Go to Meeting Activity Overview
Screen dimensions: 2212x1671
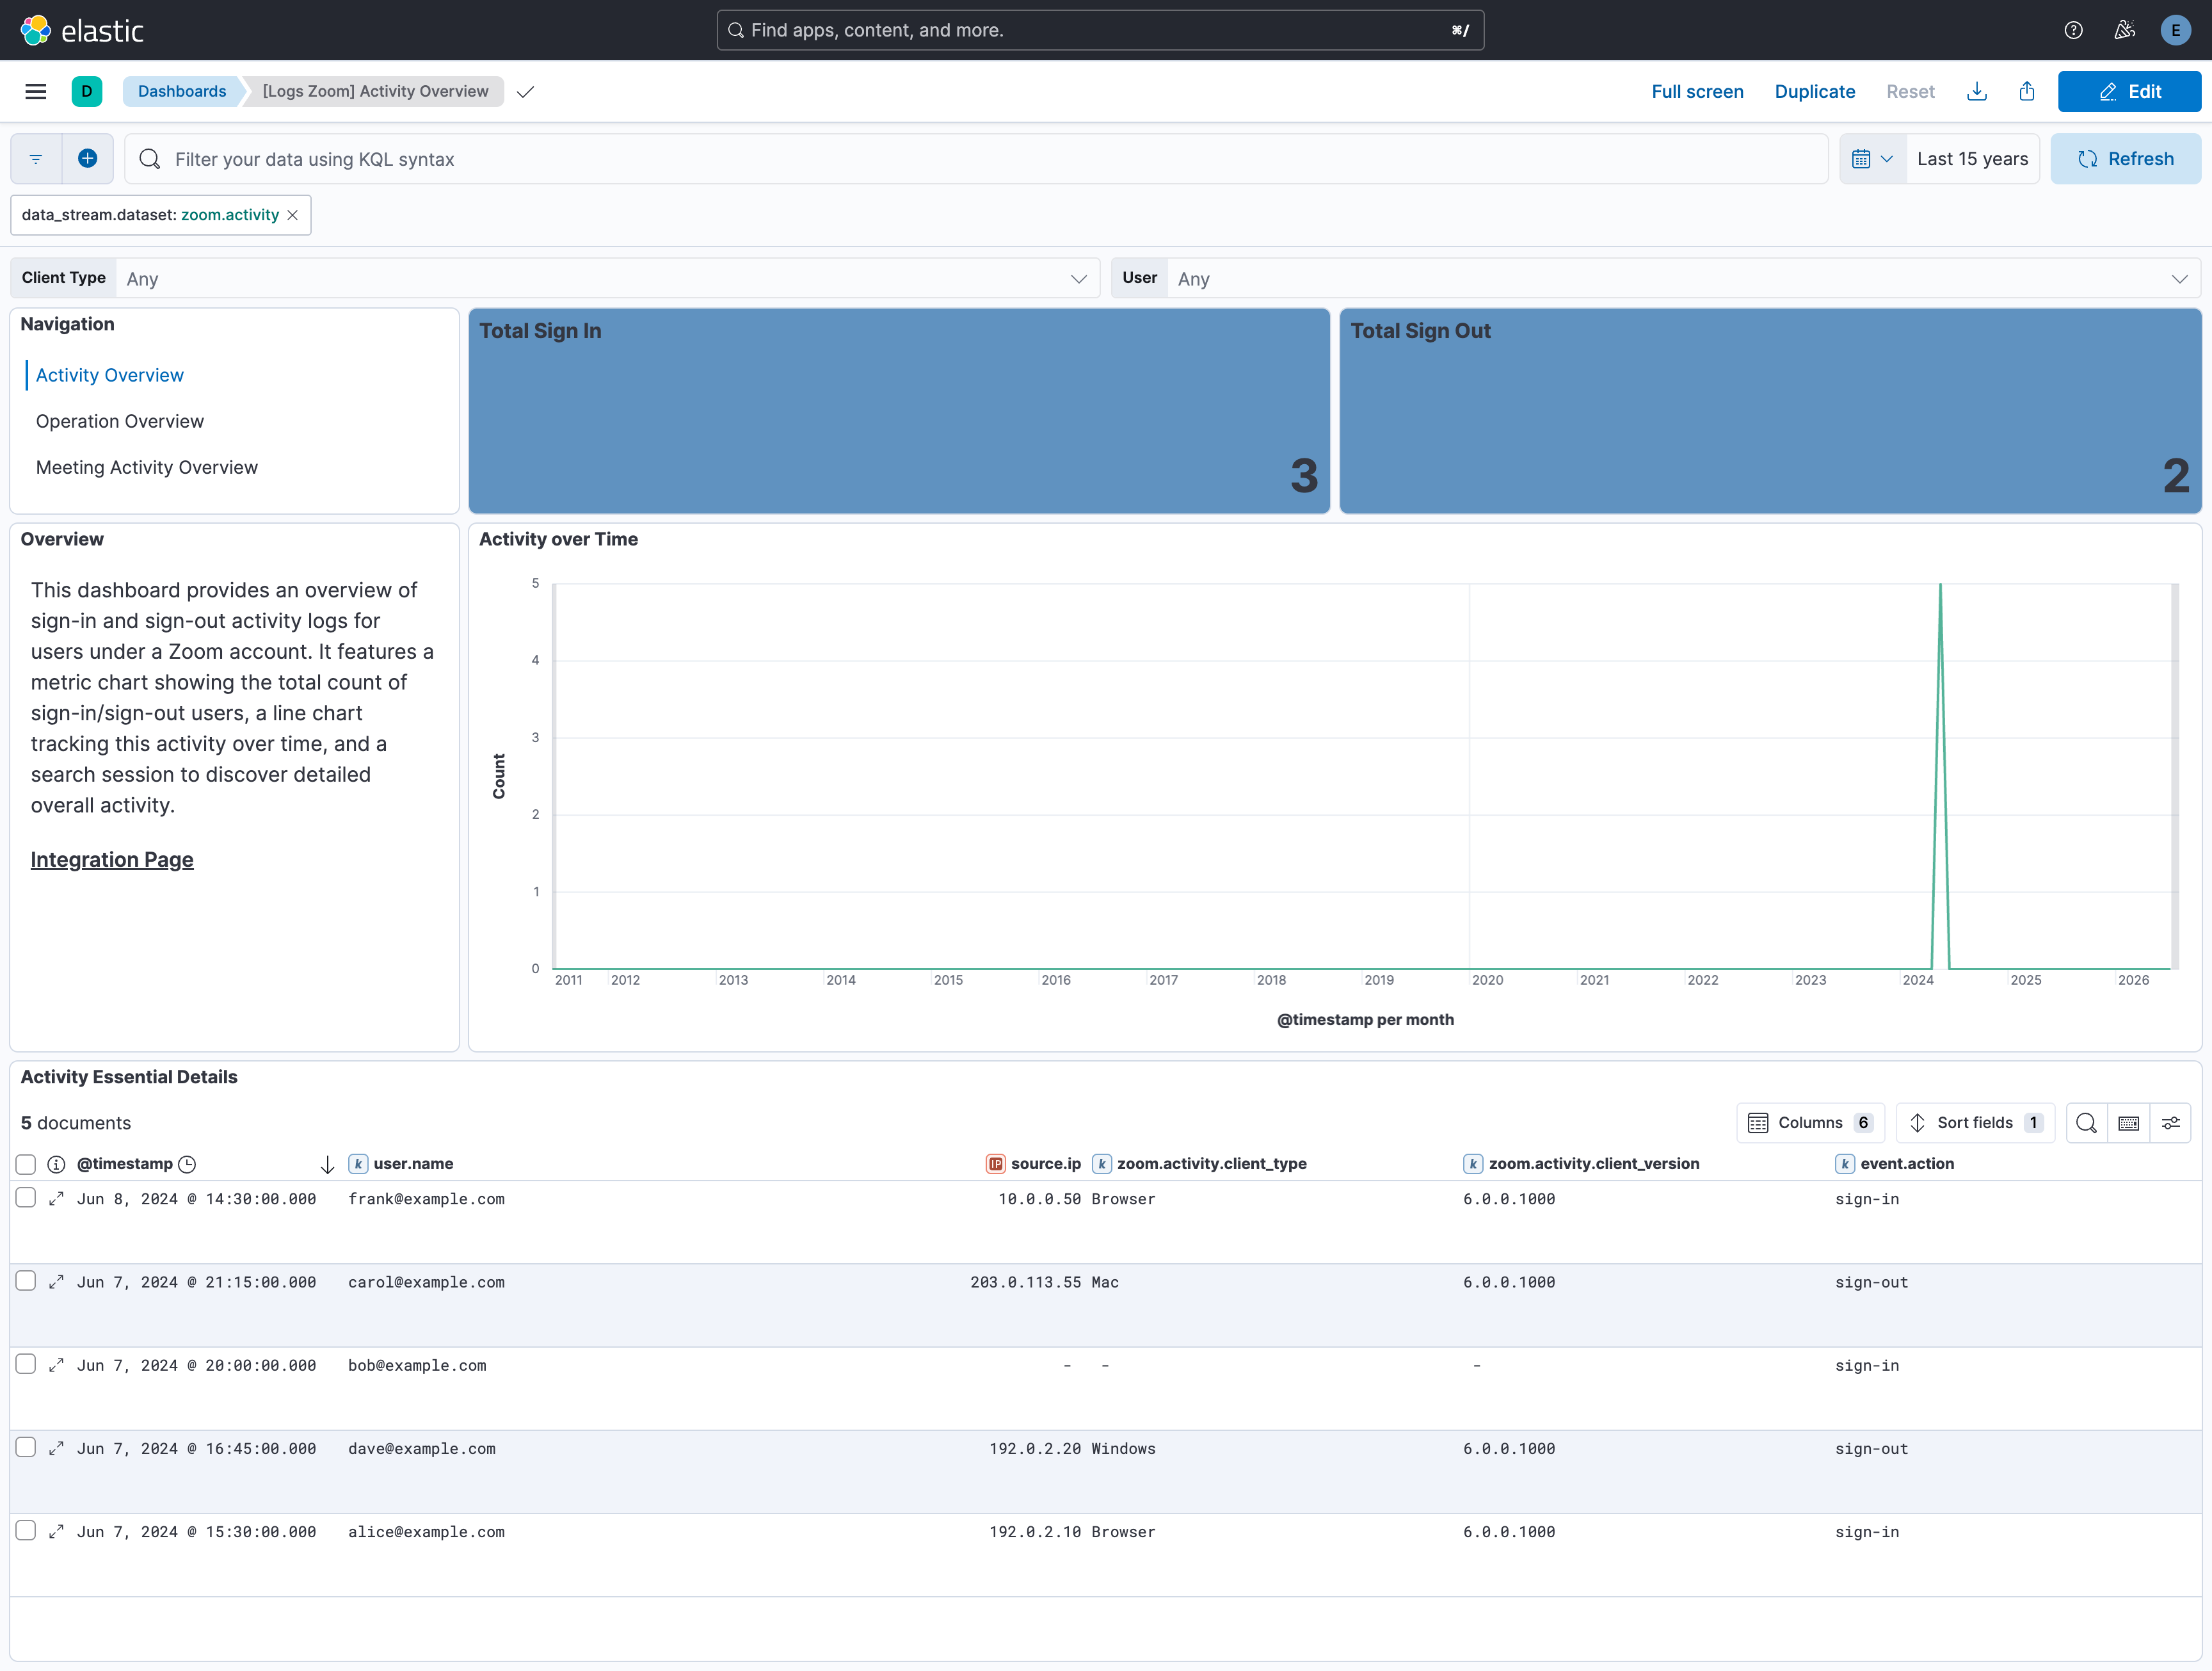(x=147, y=467)
